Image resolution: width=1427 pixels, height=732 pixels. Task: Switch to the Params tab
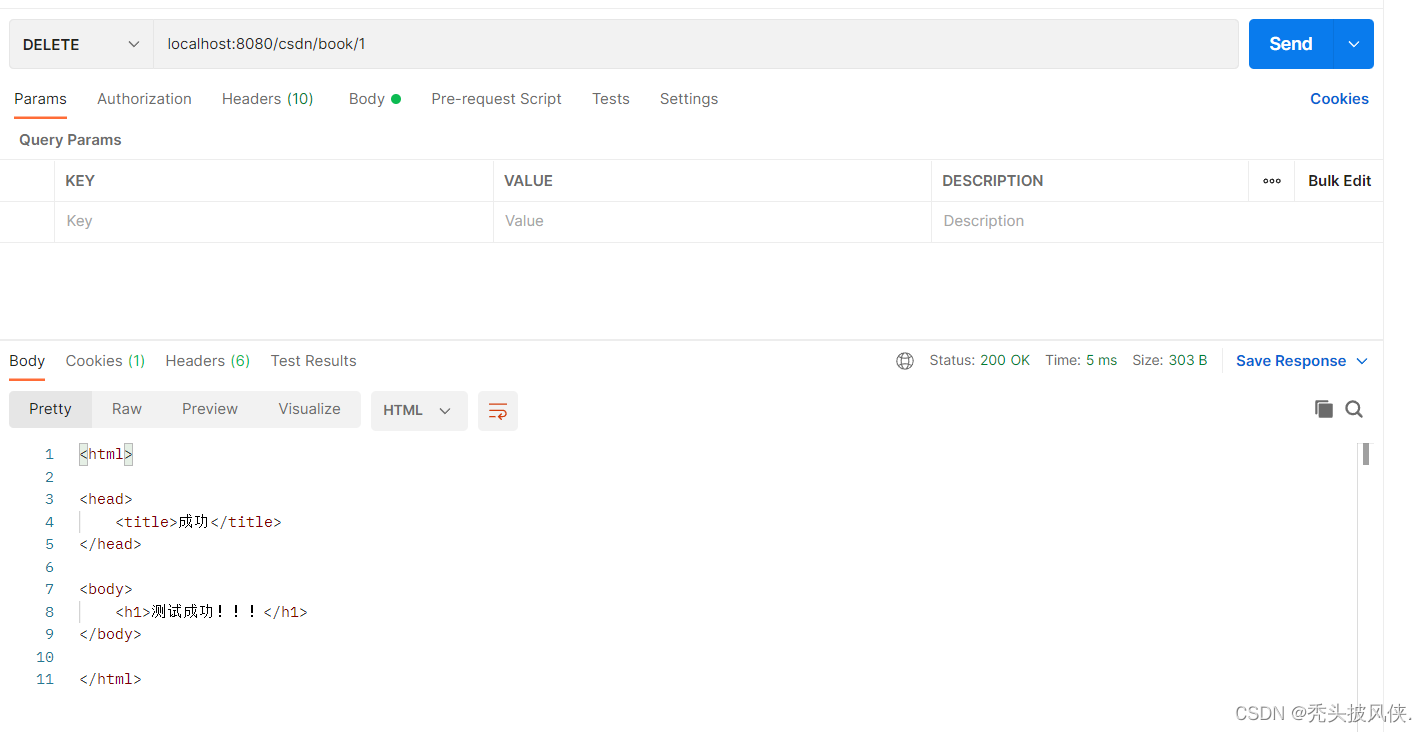(40, 99)
